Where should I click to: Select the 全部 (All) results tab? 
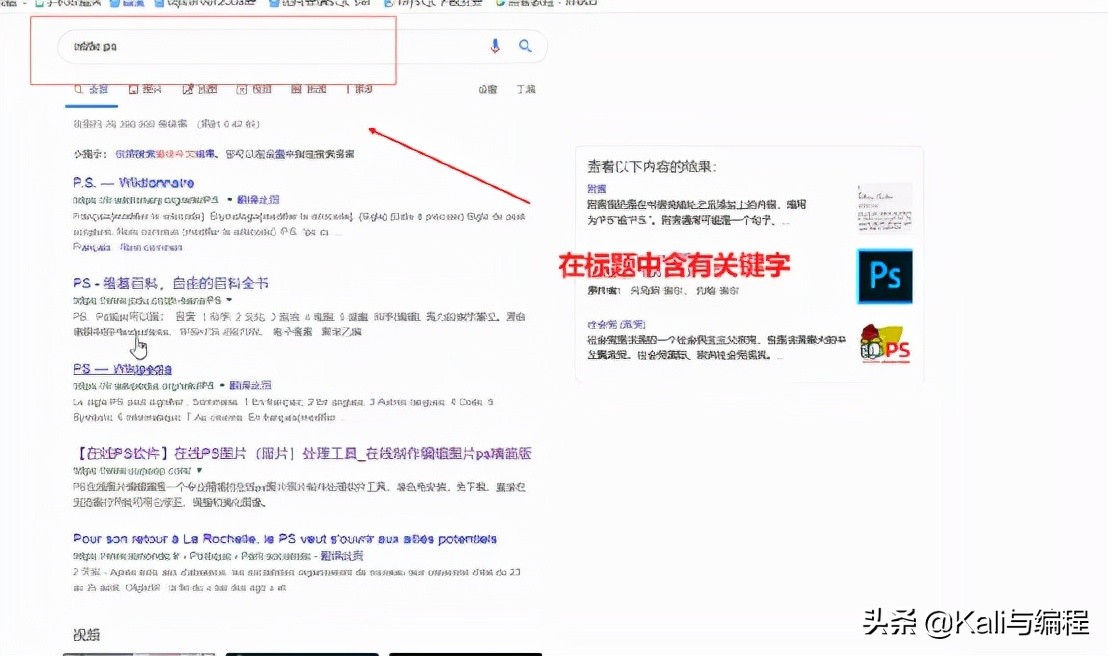91,89
